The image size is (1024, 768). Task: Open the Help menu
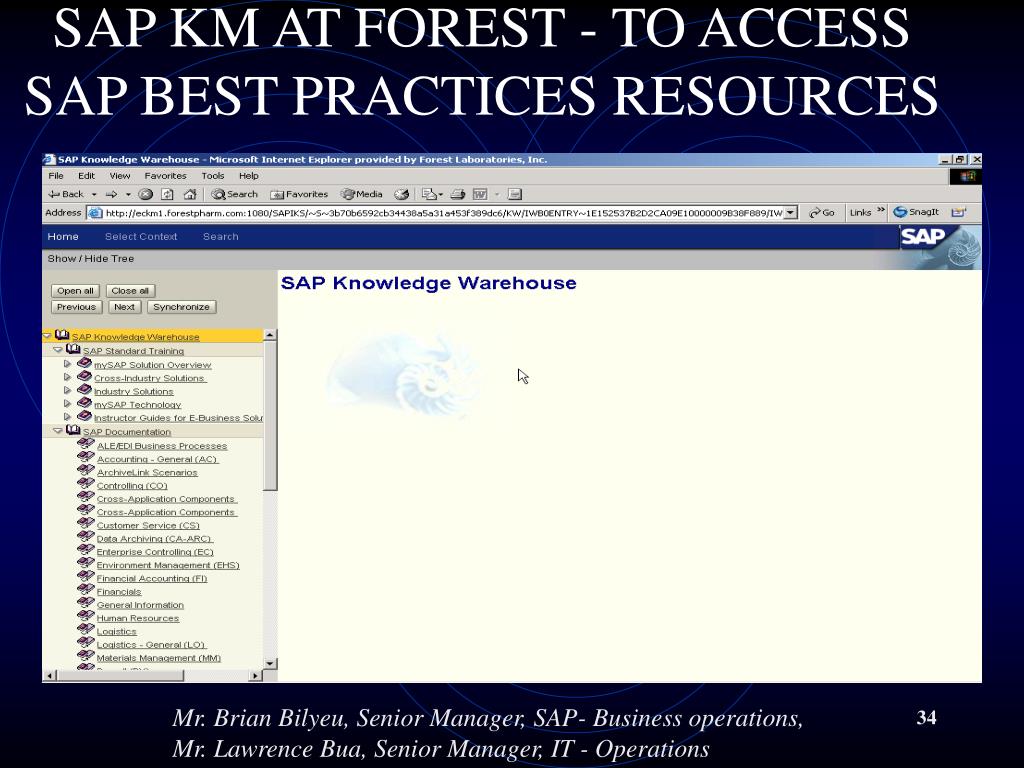(249, 176)
